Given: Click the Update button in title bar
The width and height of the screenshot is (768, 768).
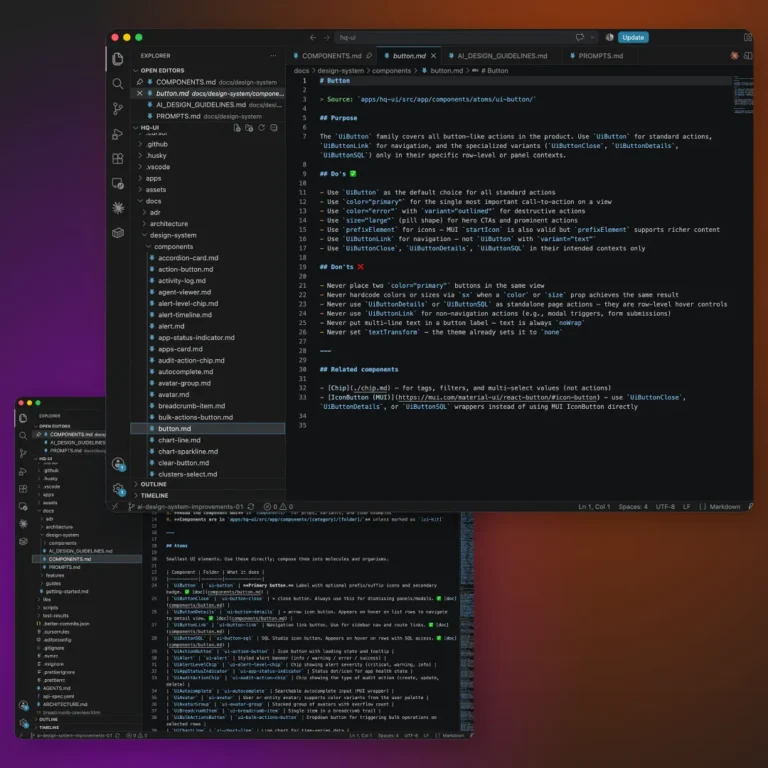Looking at the screenshot, I should point(633,37).
